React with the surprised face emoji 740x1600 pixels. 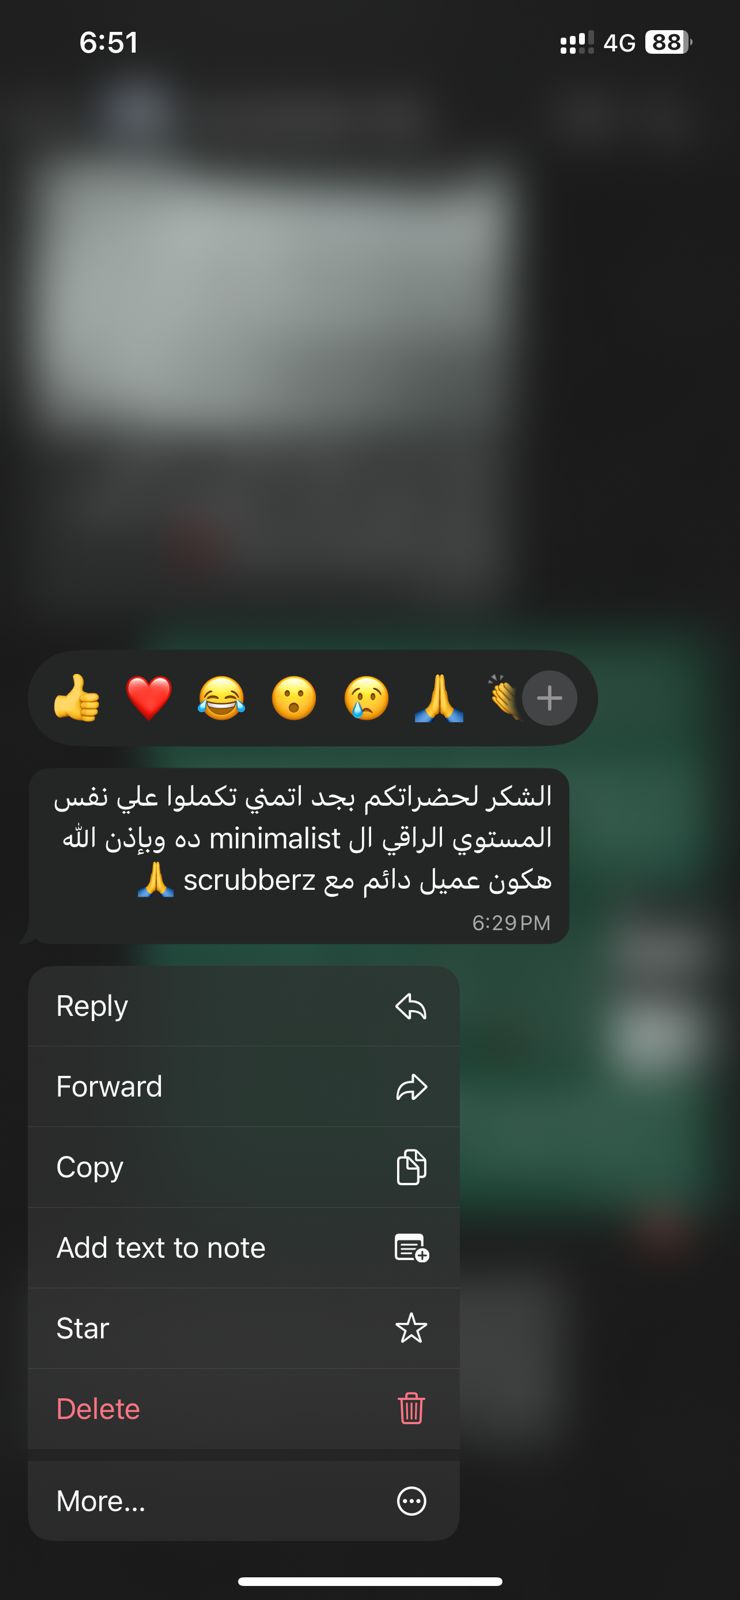tap(294, 698)
